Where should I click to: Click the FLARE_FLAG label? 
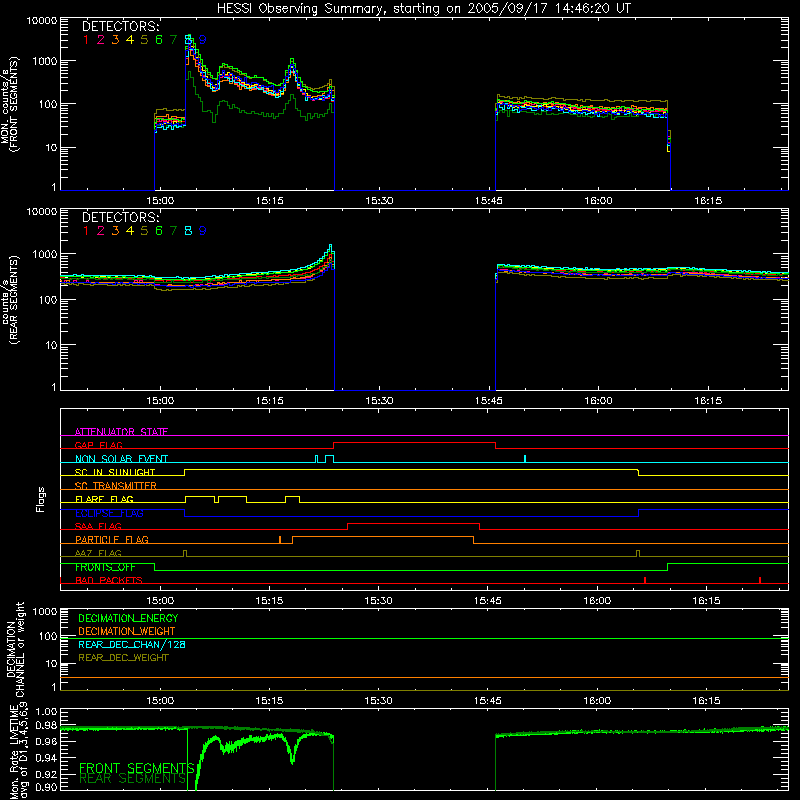coord(104,499)
